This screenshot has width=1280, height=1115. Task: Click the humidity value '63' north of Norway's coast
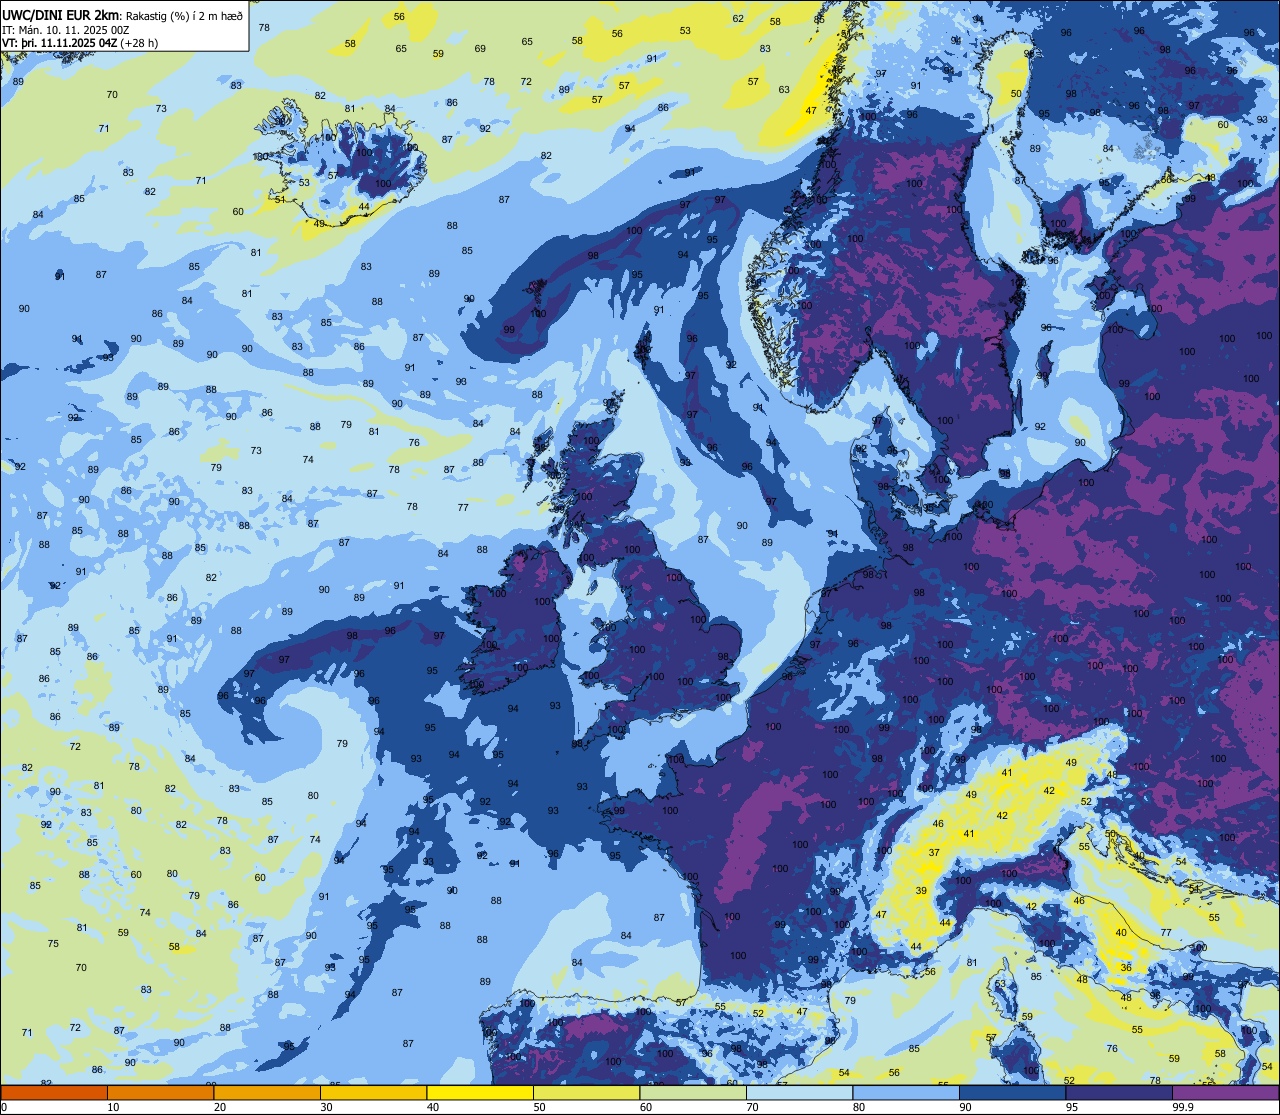(784, 90)
